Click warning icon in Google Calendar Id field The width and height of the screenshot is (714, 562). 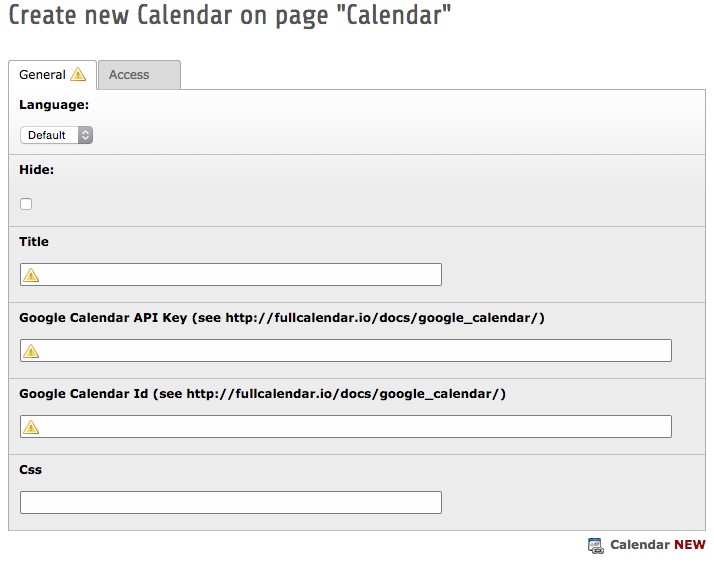[x=31, y=427]
